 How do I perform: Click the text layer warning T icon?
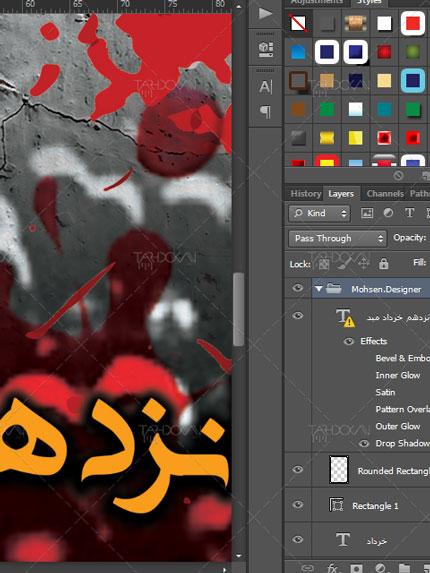pos(345,317)
